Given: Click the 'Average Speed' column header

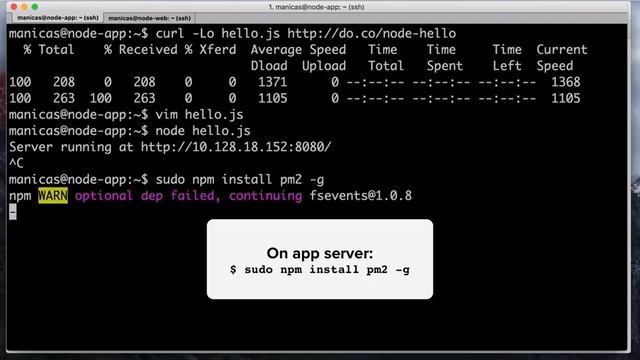Looking at the screenshot, I should [298, 50].
